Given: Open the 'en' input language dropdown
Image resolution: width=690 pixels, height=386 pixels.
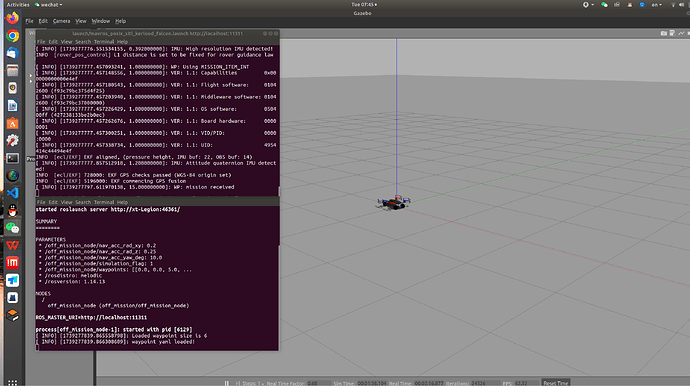Looking at the screenshot, I should (x=656, y=5).
